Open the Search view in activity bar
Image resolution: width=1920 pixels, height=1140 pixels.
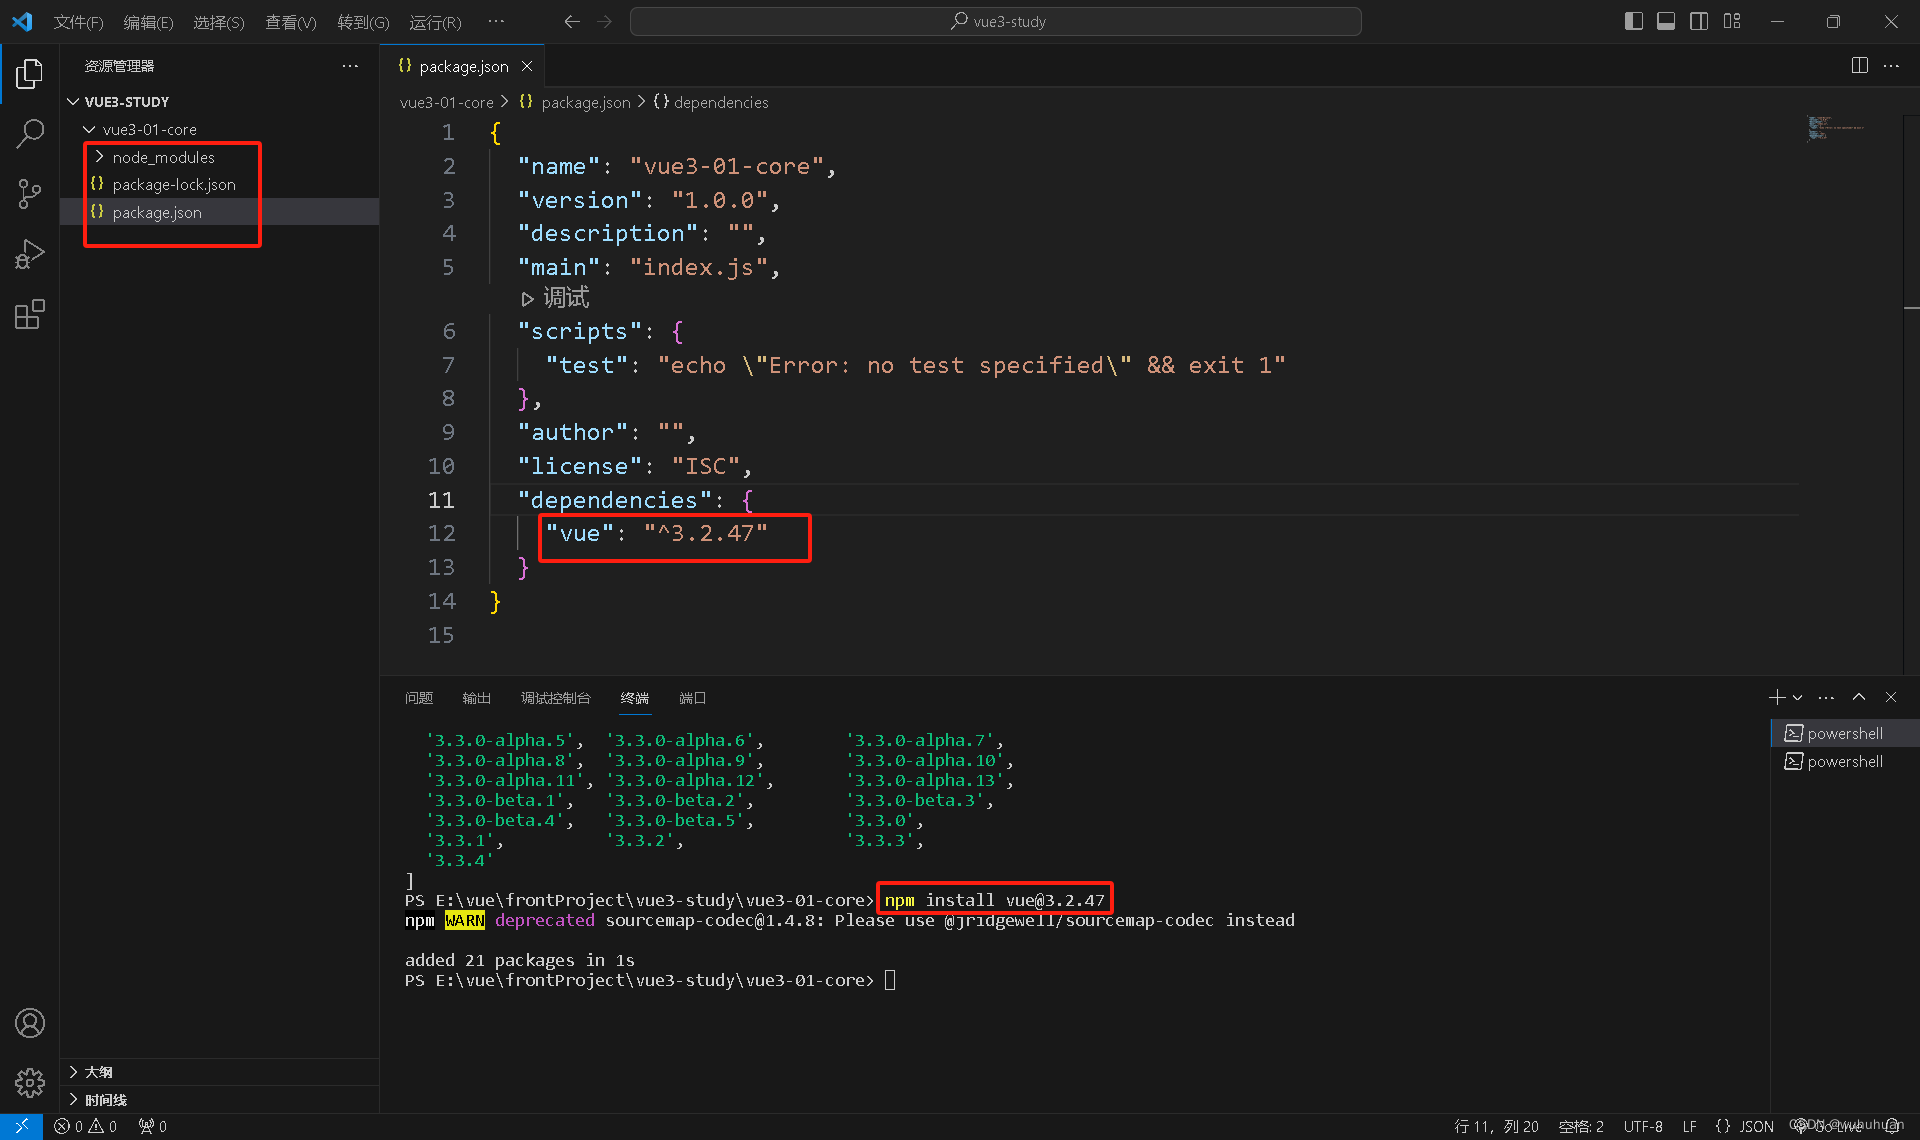point(30,133)
